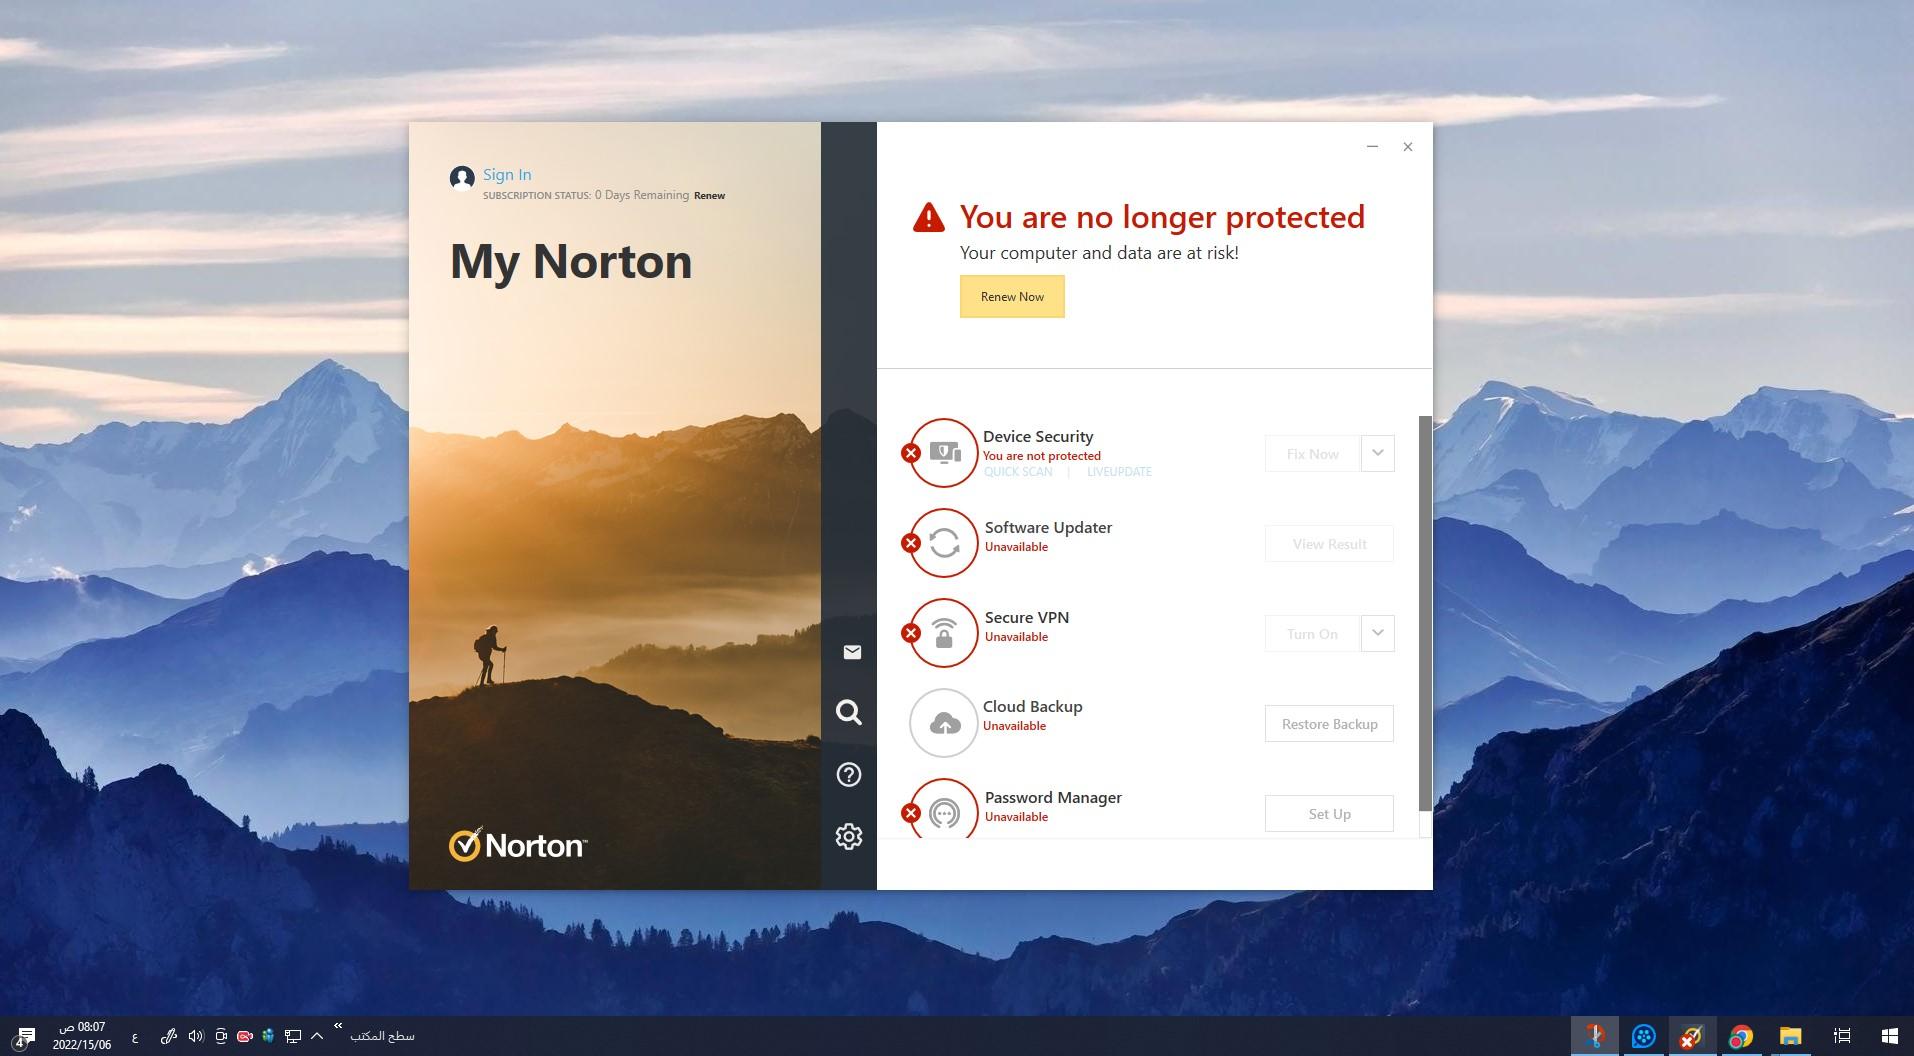This screenshot has height=1056, width=1914.
Task: Select the Device Security circle icon
Action: (x=943, y=453)
